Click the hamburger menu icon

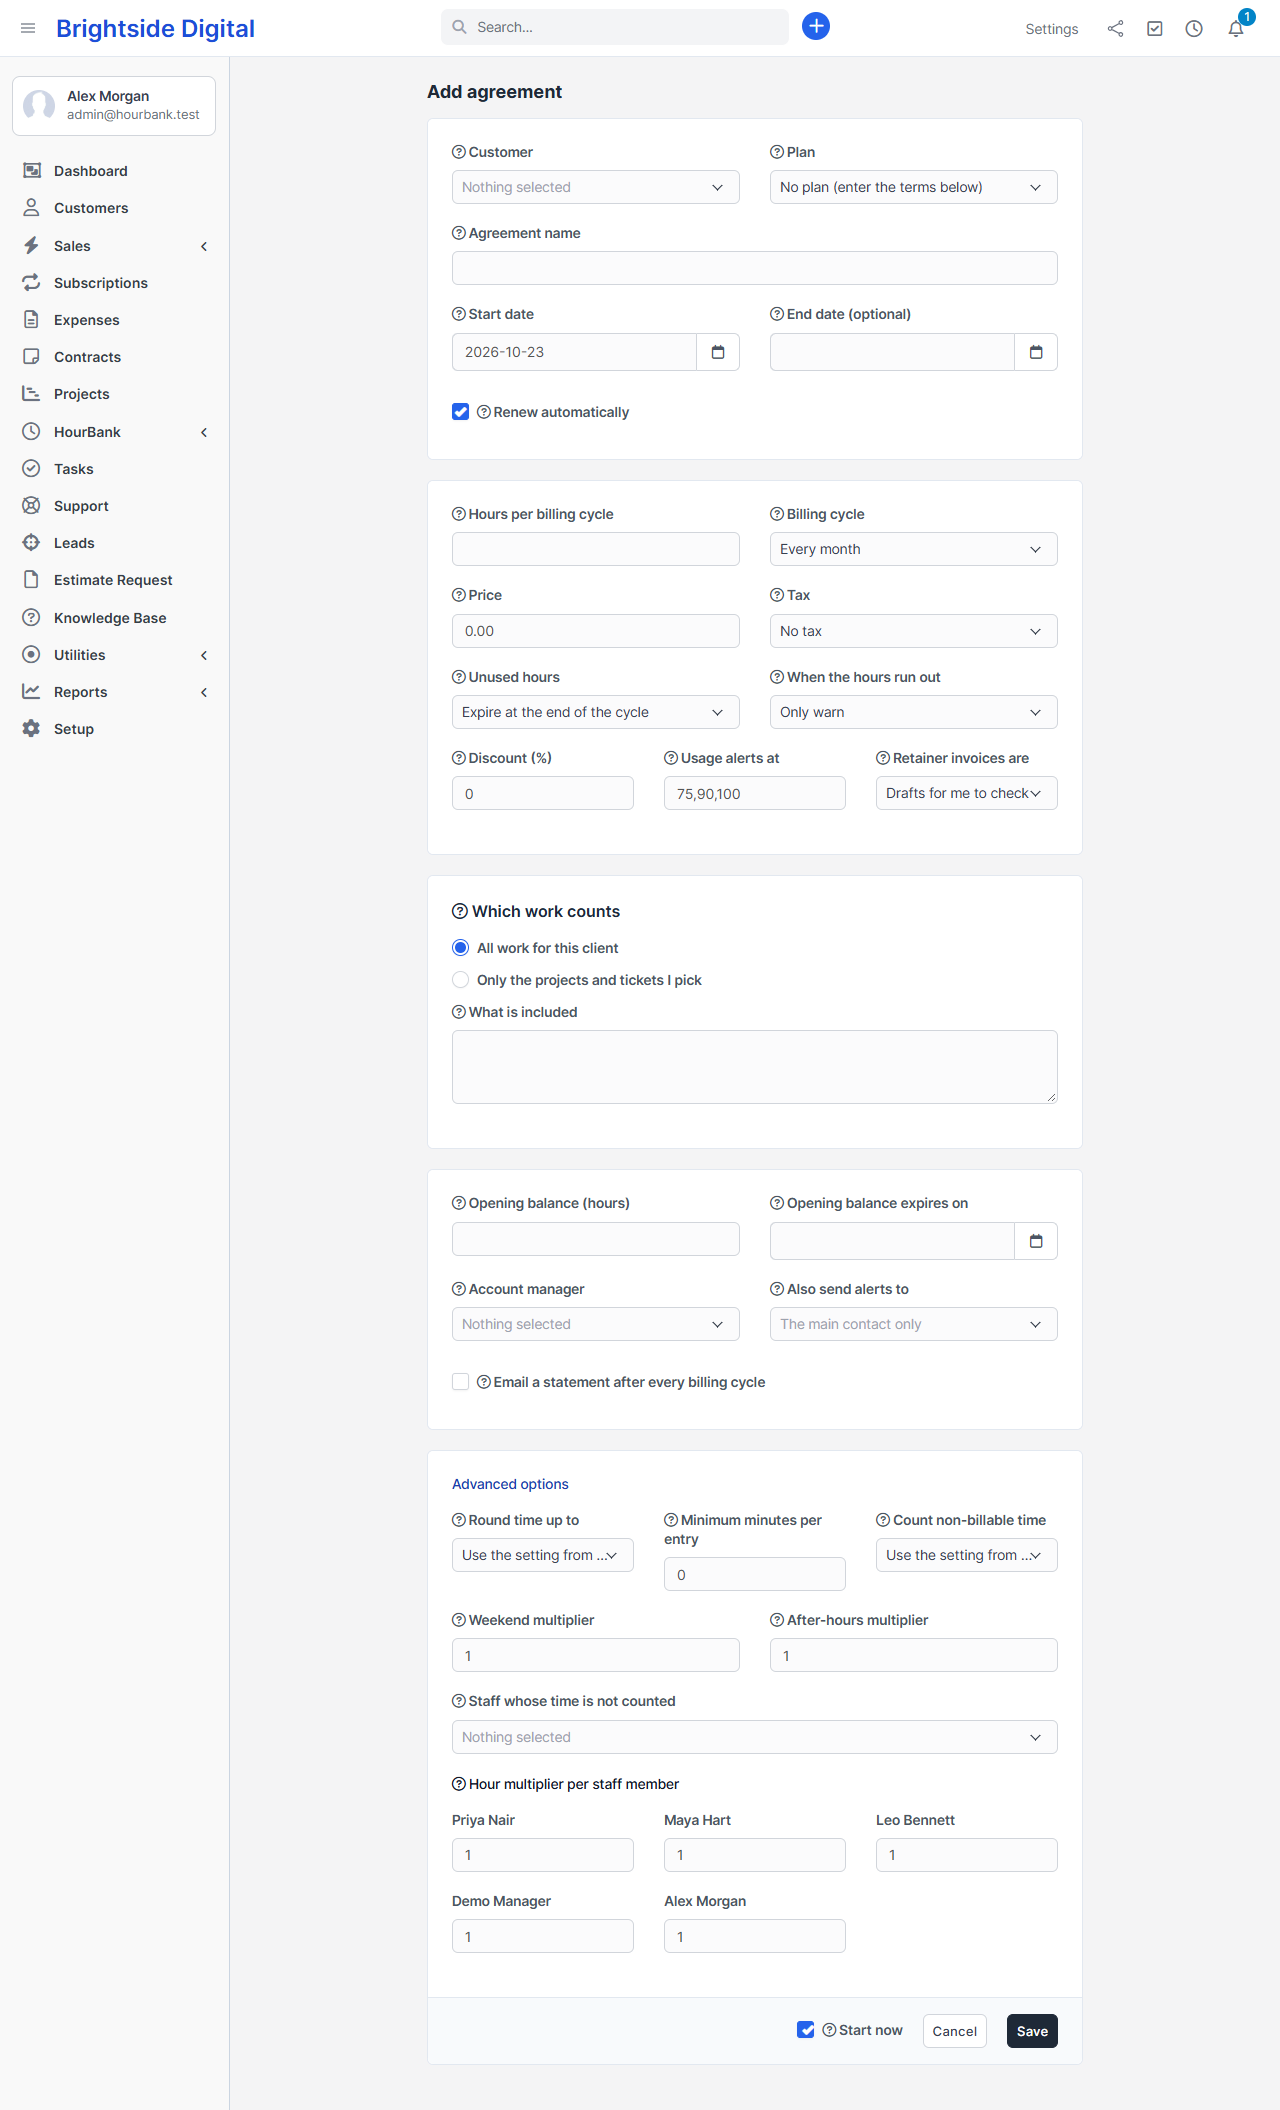(28, 28)
